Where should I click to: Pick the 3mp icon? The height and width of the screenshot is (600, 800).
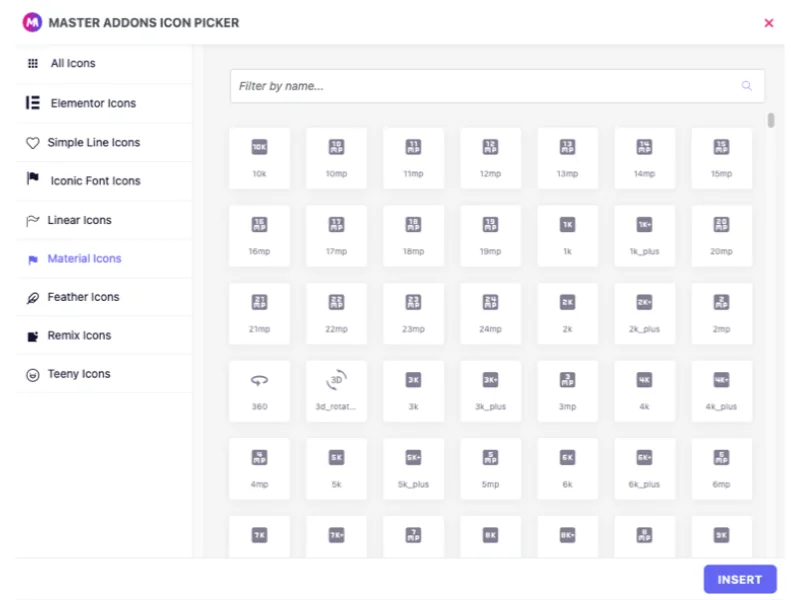pyautogui.click(x=567, y=391)
